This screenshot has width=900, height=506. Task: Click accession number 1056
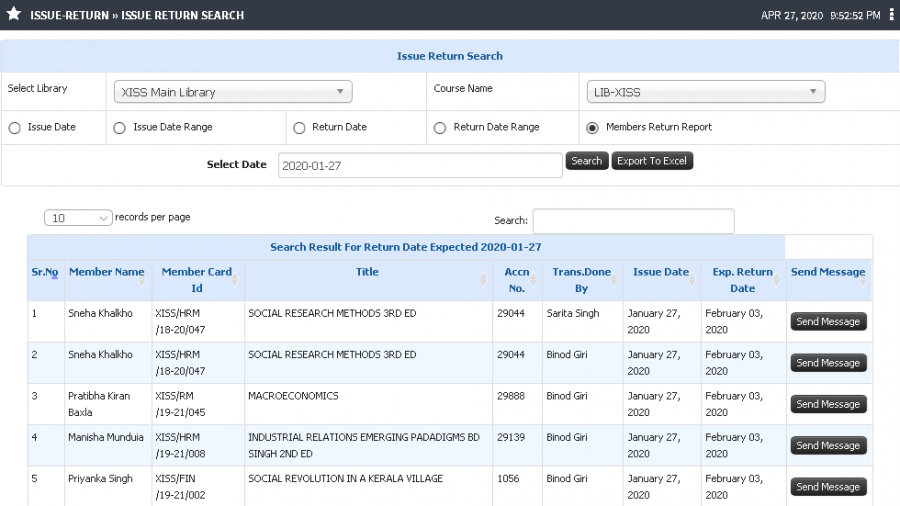[x=508, y=478]
